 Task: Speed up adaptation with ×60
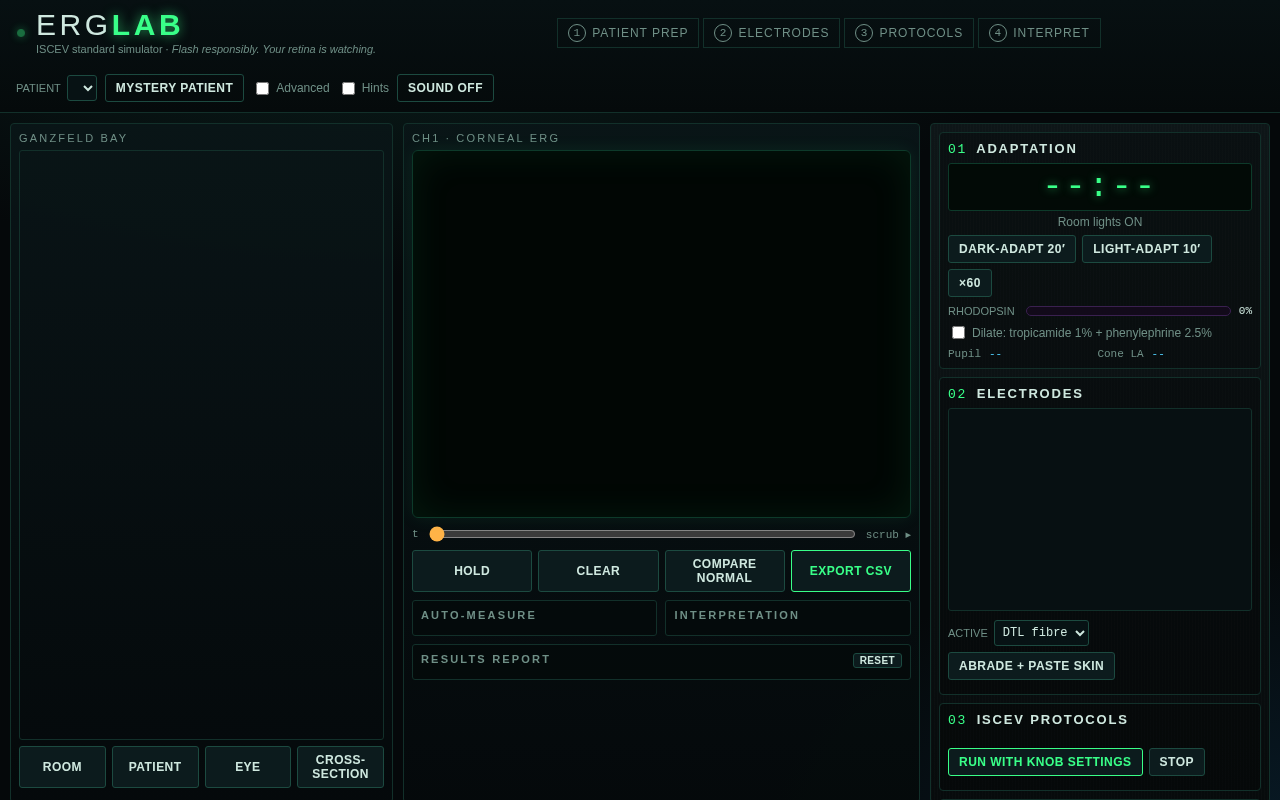tap(970, 283)
